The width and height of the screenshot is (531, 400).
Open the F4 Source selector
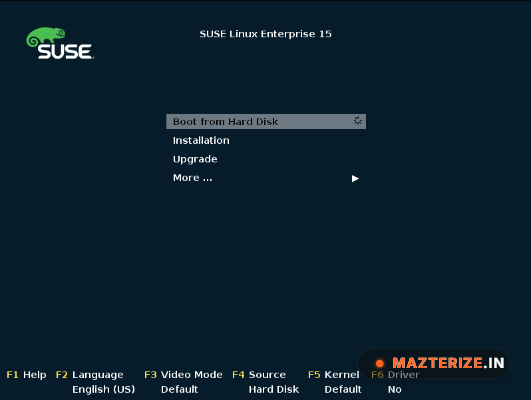[x=259, y=375]
